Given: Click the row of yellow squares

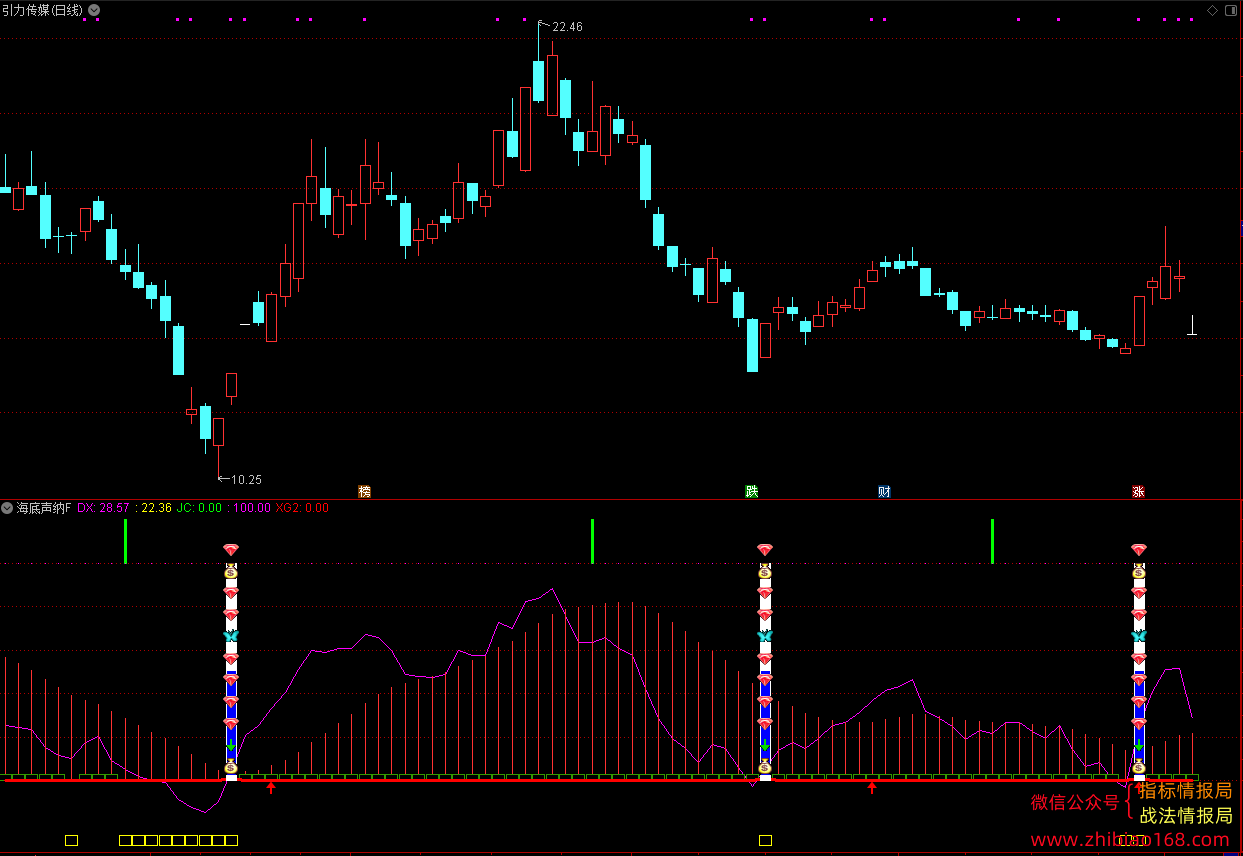Looking at the screenshot, I should point(178,840).
